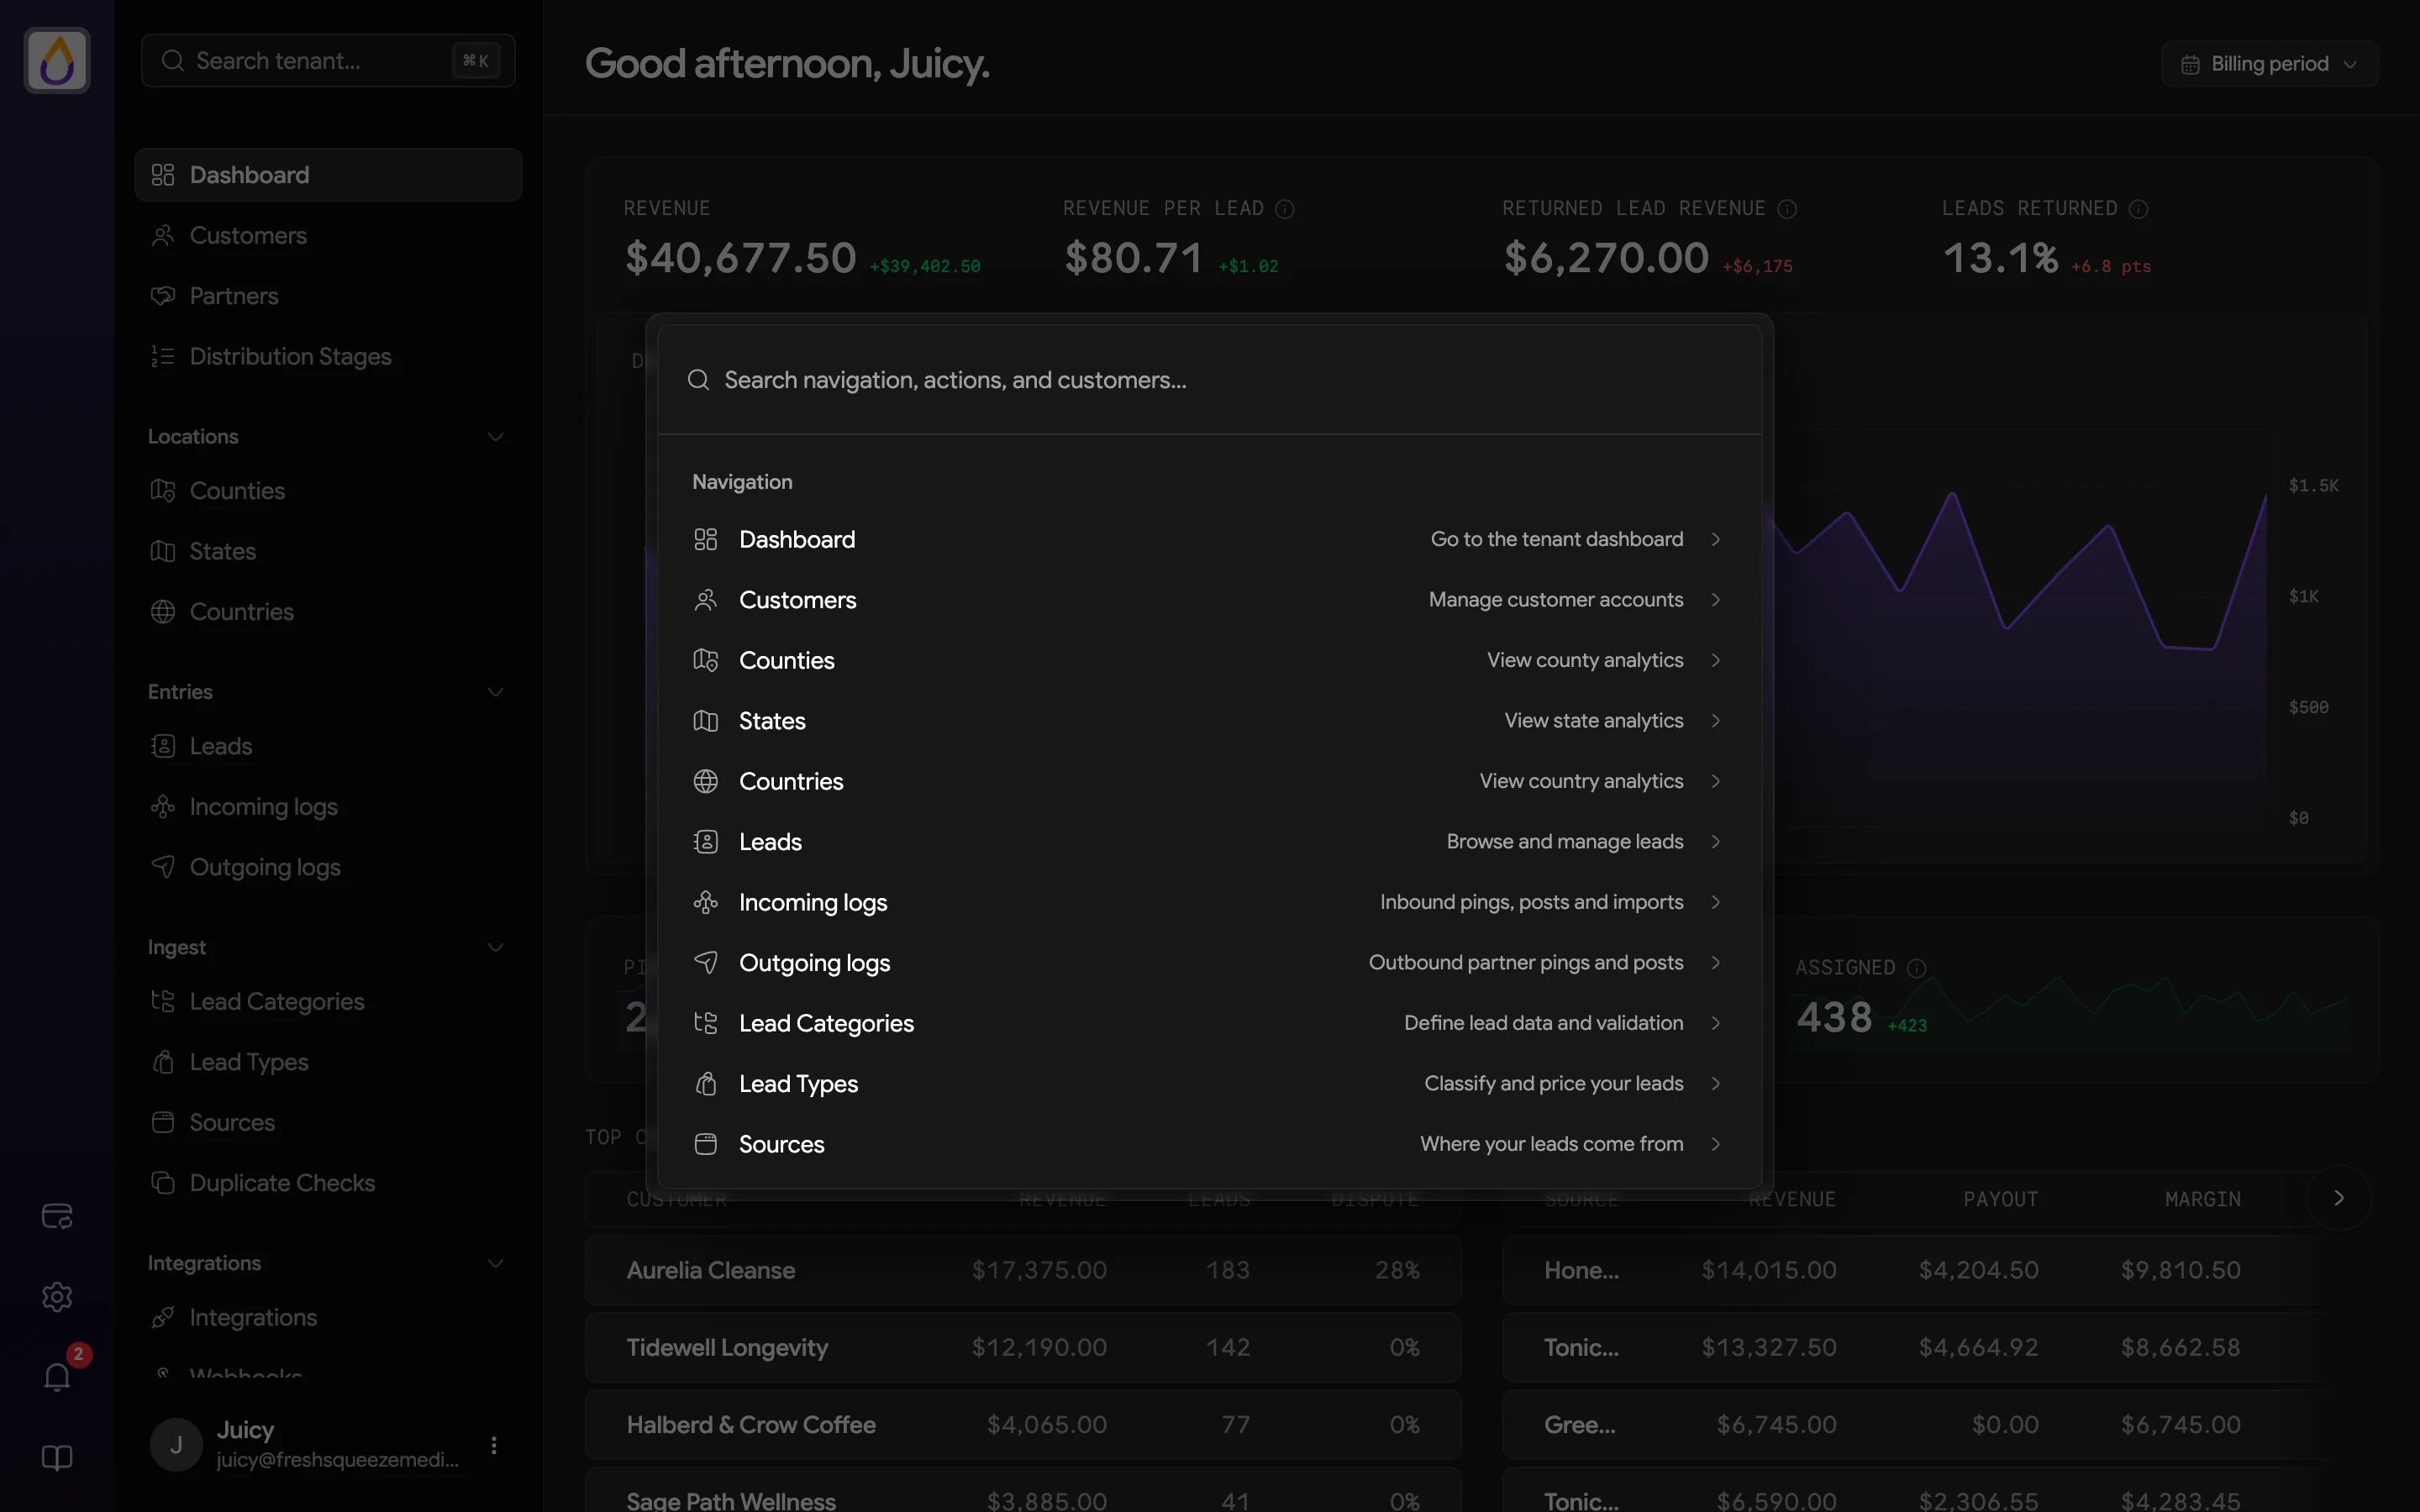
Task: Select Customers in the command palette
Action: coord(1209,600)
